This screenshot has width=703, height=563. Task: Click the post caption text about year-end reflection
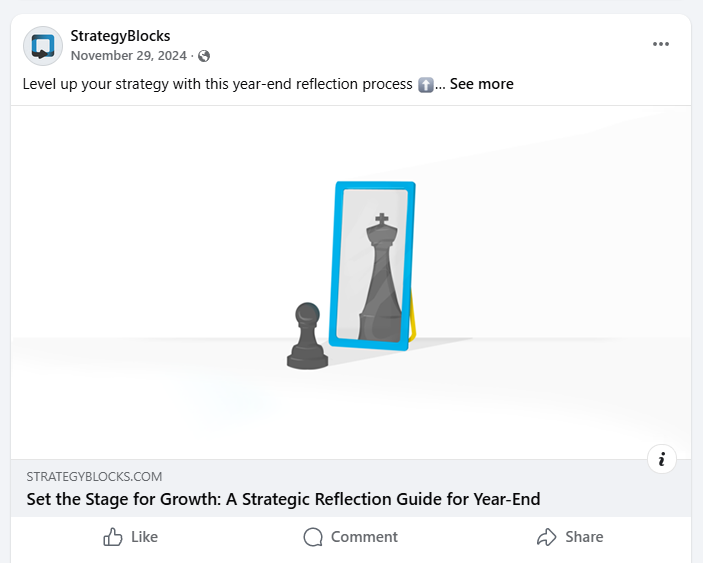(x=217, y=84)
